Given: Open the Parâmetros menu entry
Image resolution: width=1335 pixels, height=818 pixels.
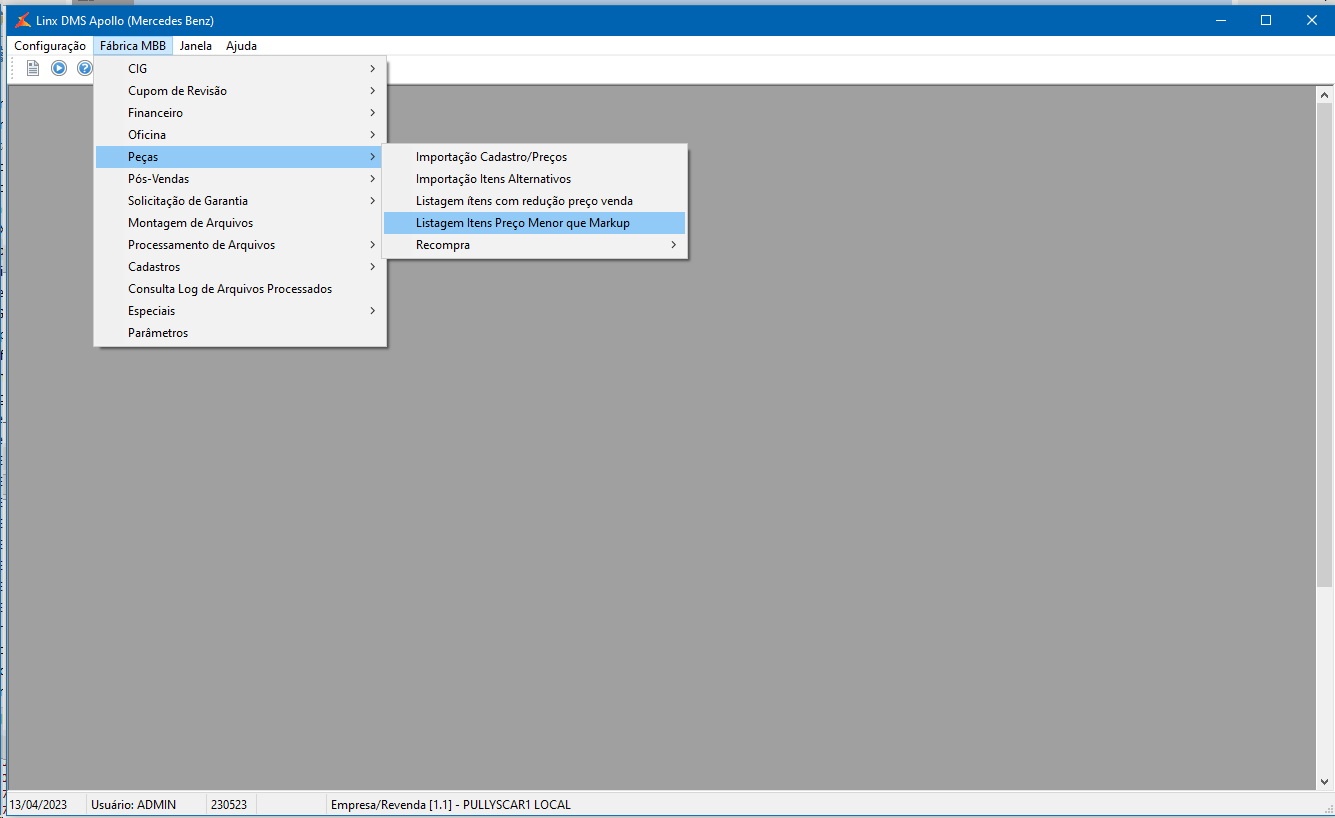Looking at the screenshot, I should [240, 333].
